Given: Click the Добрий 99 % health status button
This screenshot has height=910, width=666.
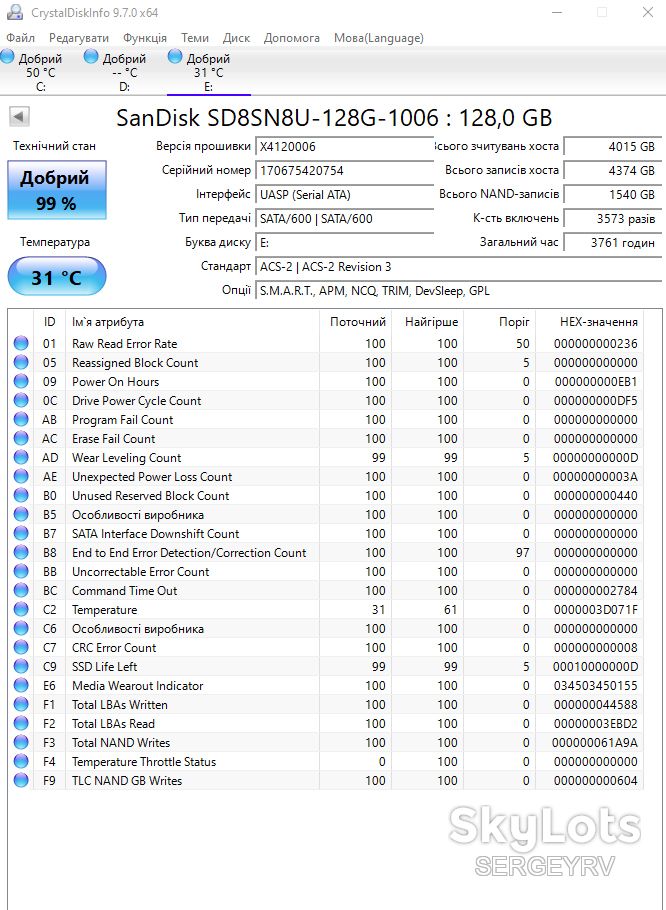Looking at the screenshot, I should pos(56,190).
